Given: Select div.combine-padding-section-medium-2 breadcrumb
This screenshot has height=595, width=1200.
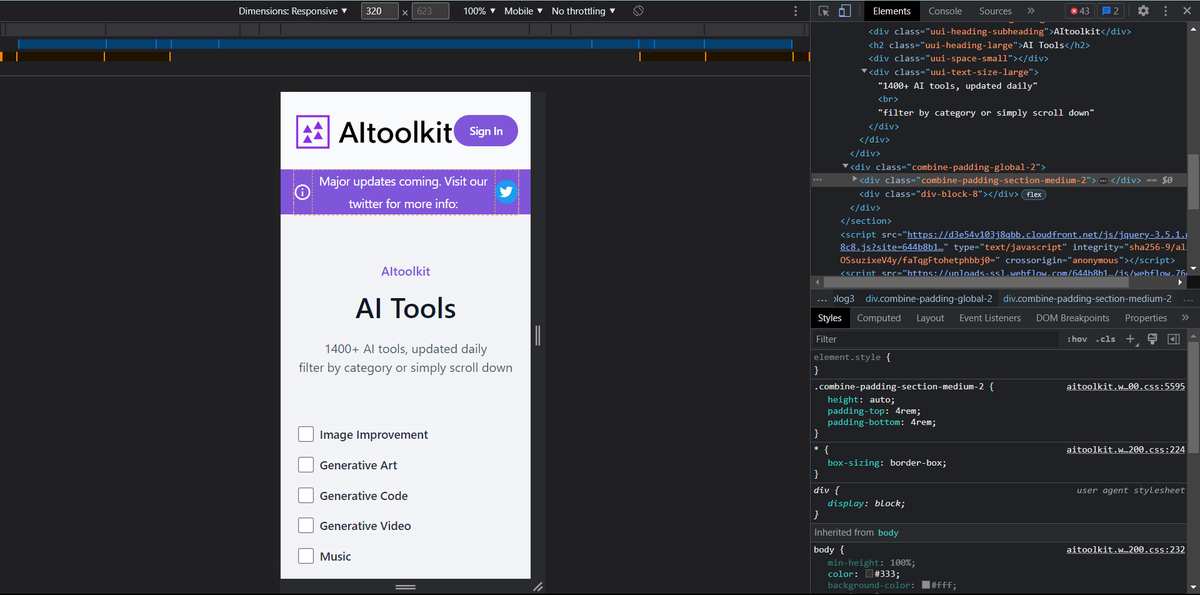Looking at the screenshot, I should [1087, 298].
